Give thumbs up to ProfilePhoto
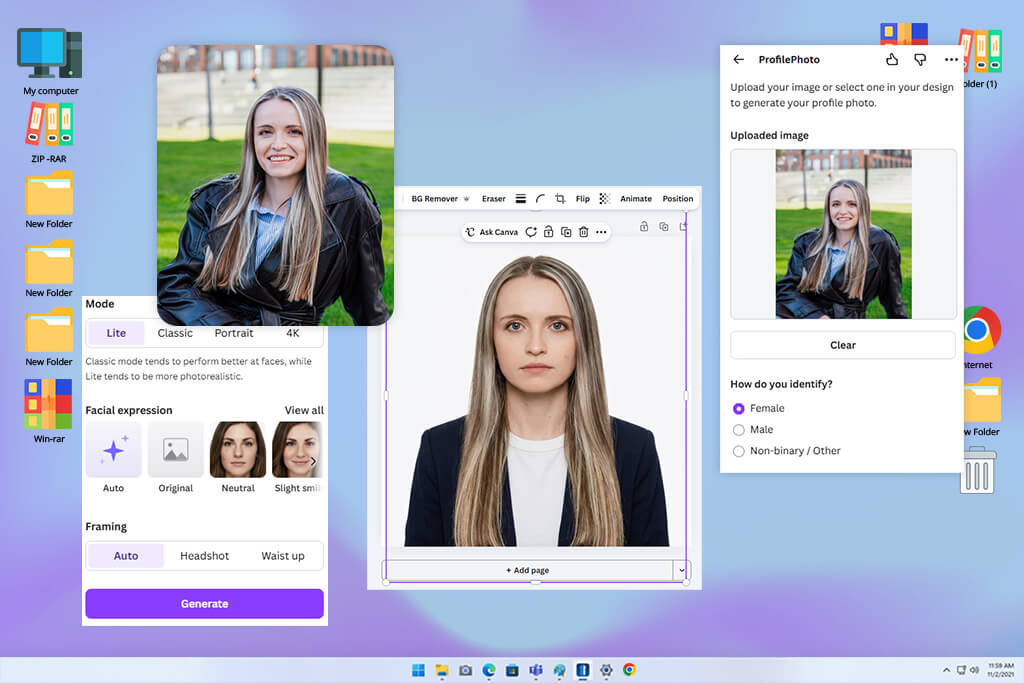The height and width of the screenshot is (683, 1024). click(892, 59)
